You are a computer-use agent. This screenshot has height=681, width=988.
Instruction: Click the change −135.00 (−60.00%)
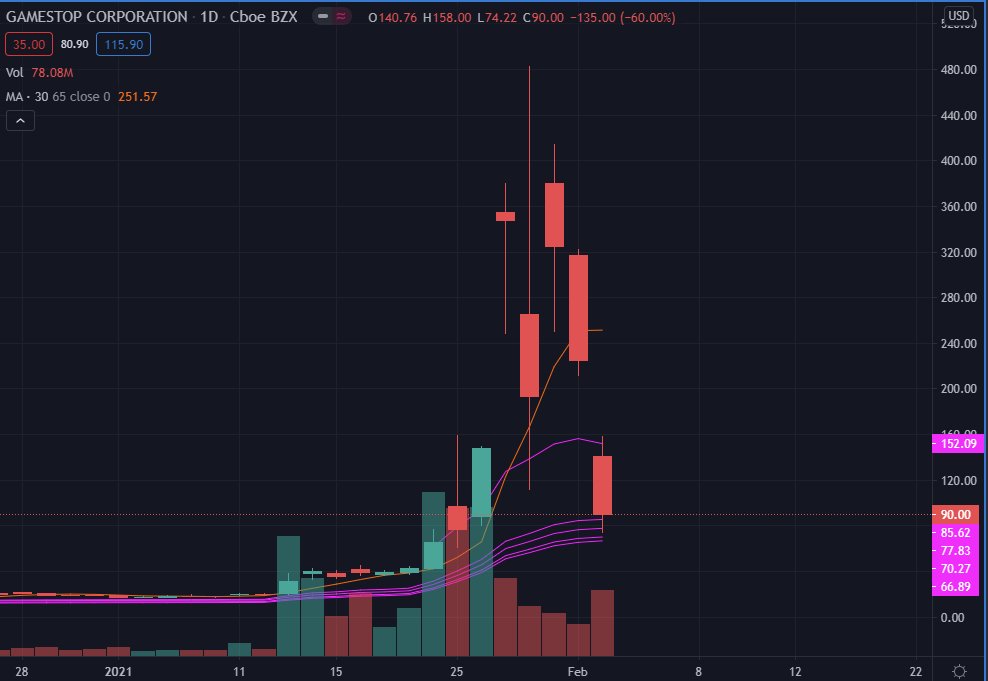tap(623, 18)
